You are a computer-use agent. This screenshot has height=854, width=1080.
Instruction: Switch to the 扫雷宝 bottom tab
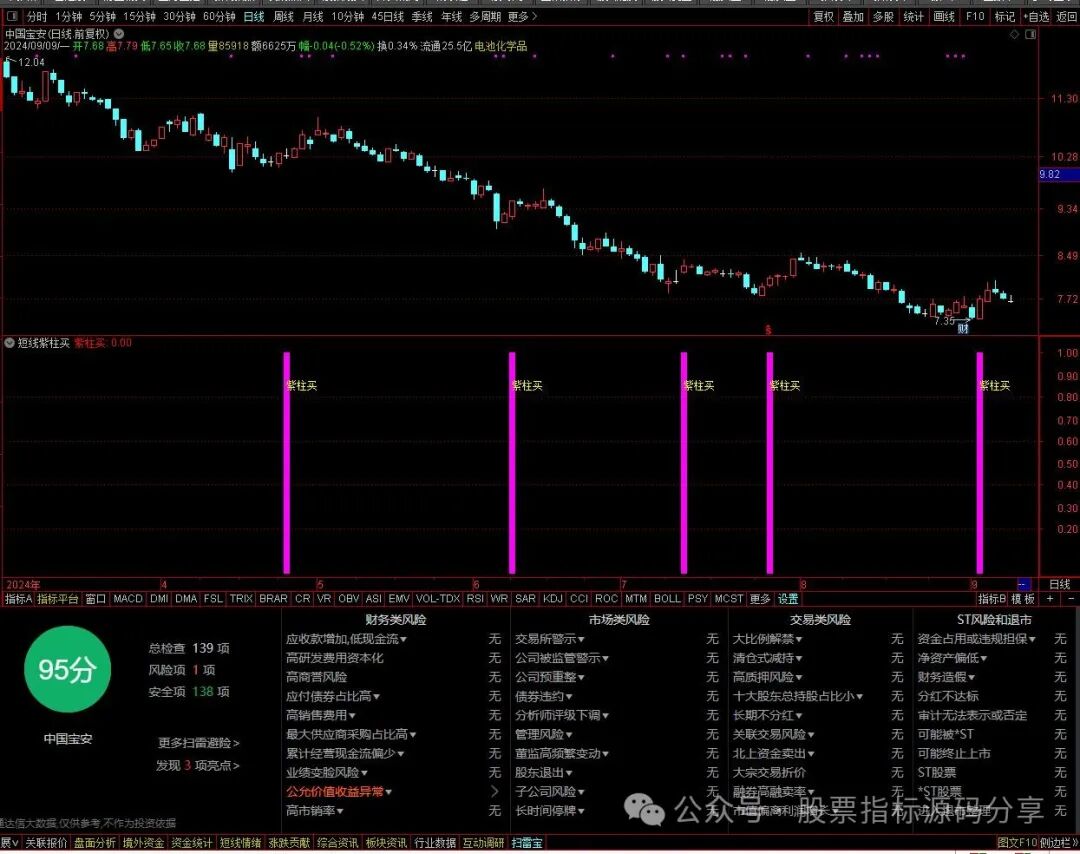pyautogui.click(x=527, y=842)
